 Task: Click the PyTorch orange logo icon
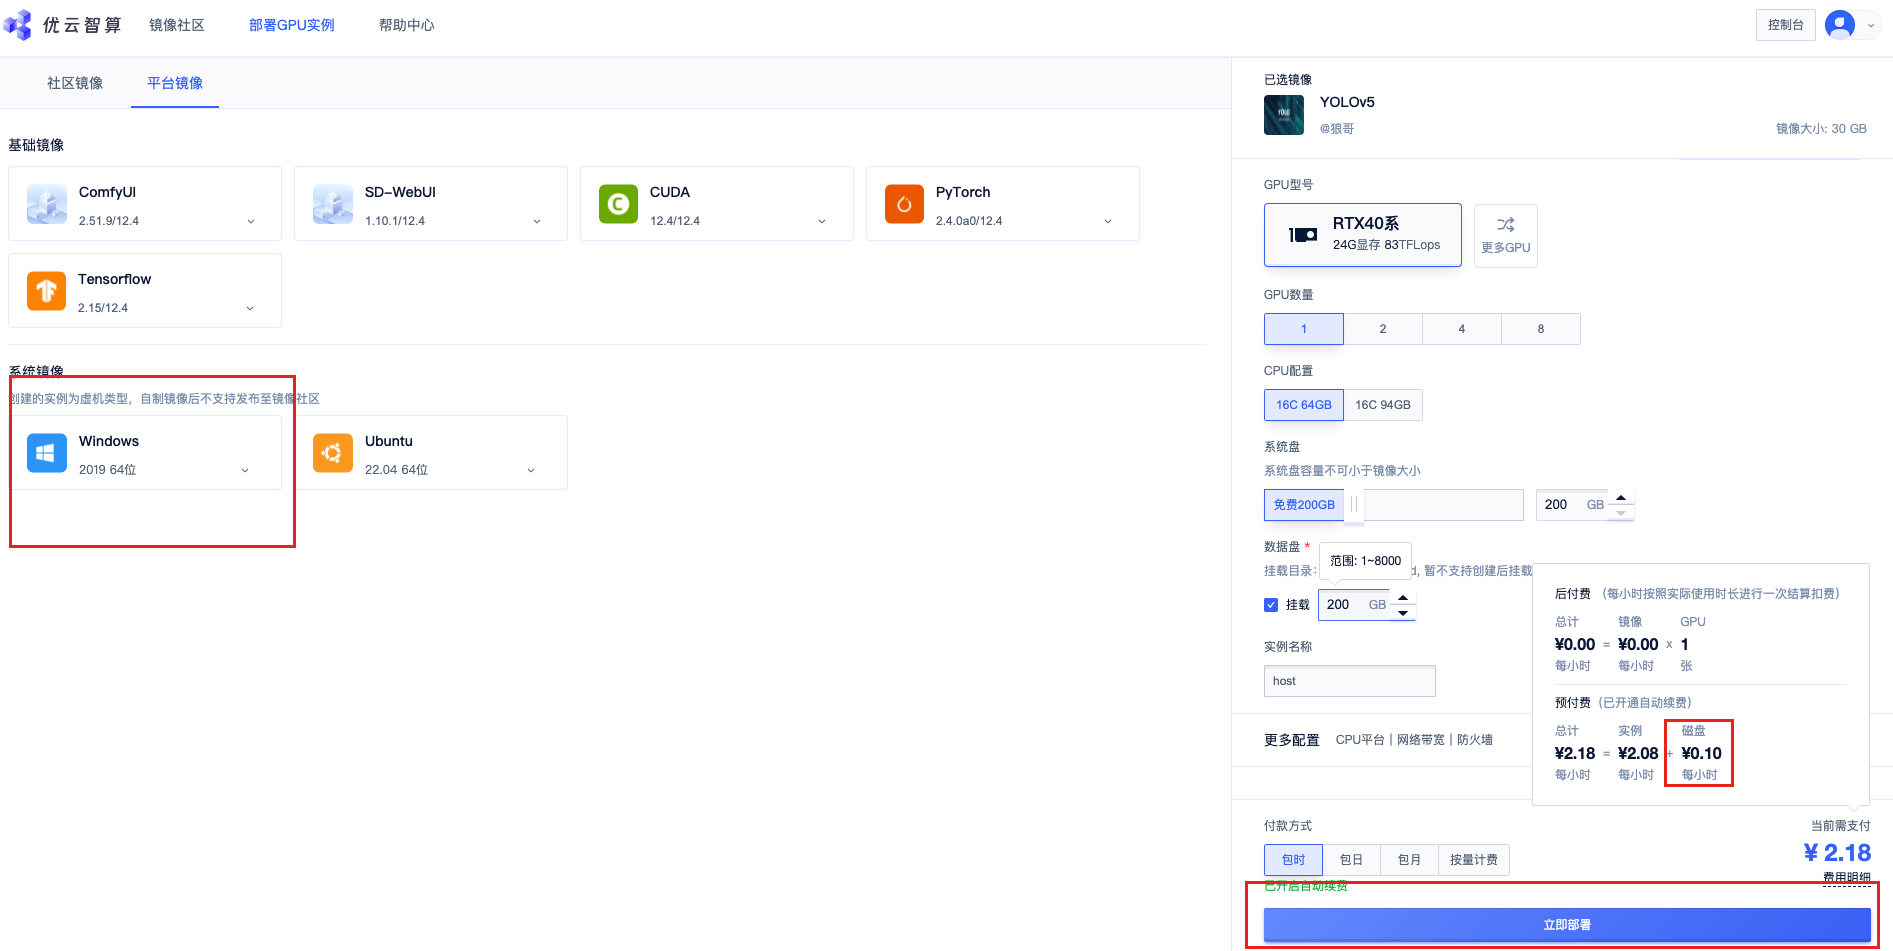tap(904, 205)
